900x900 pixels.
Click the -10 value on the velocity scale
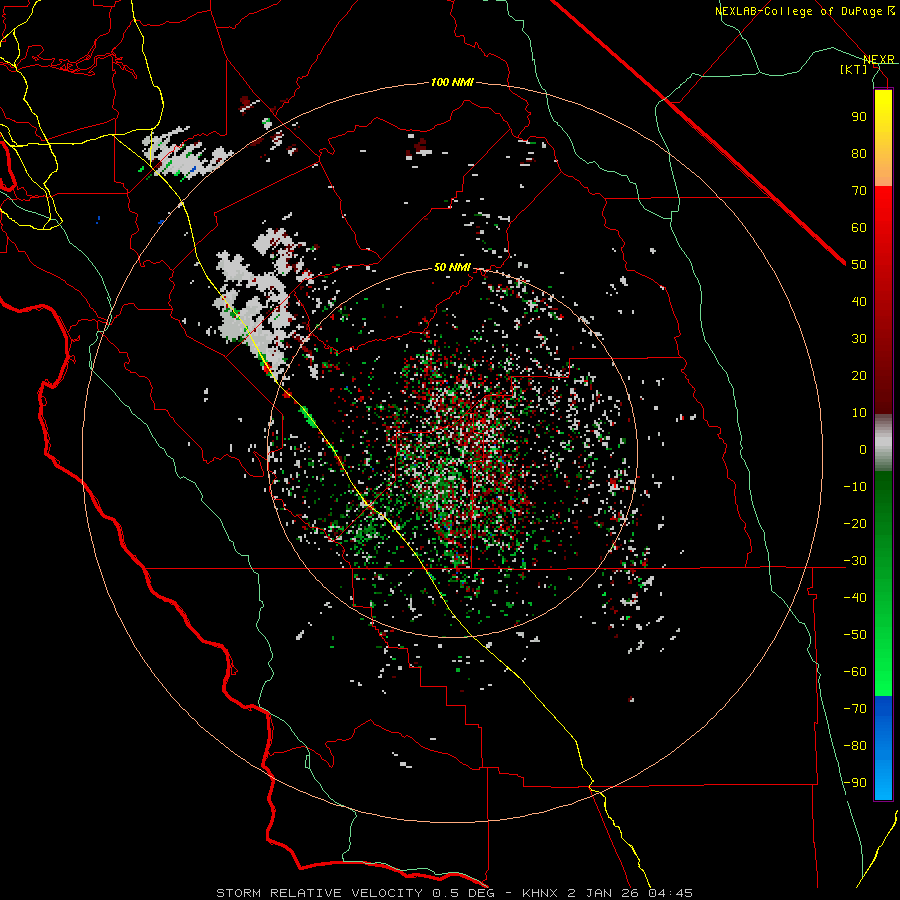pyautogui.click(x=855, y=487)
